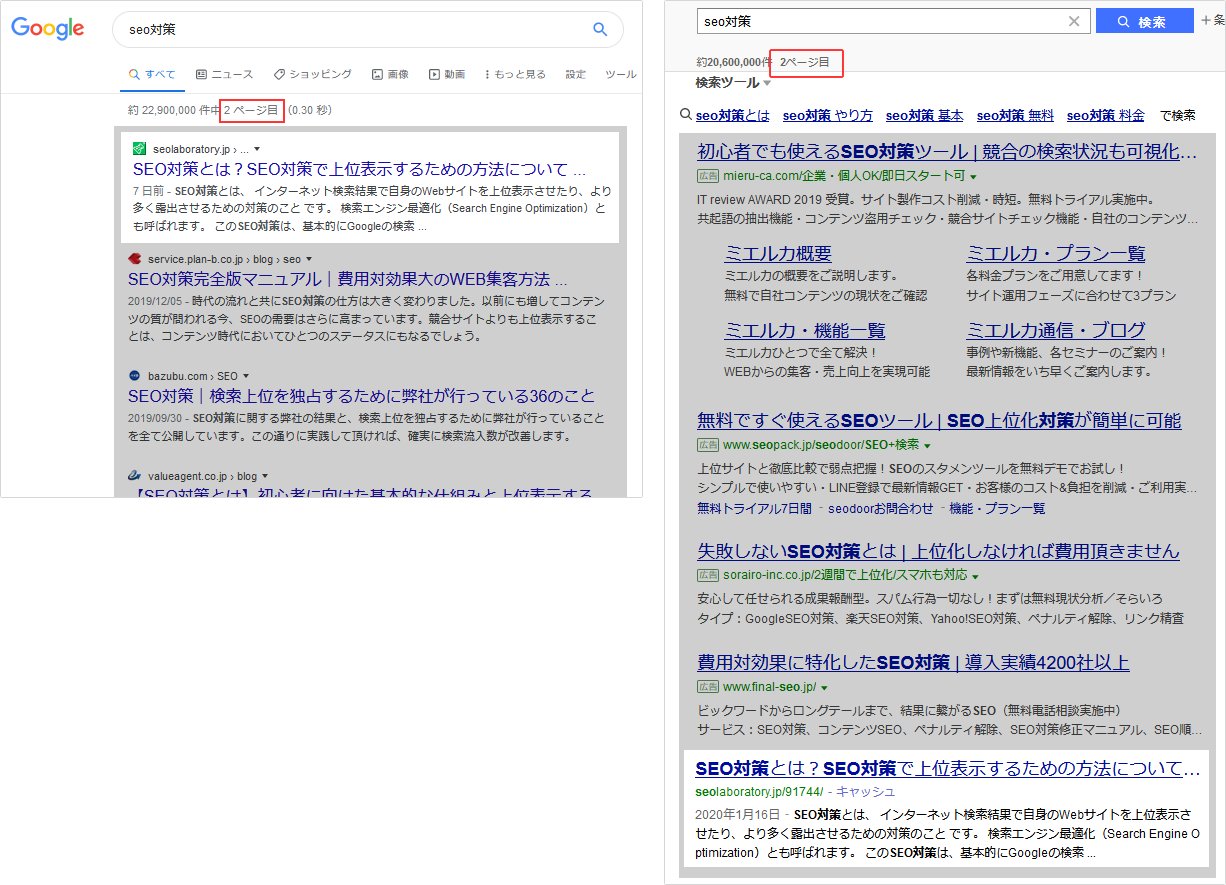
Task: Click the Yahoo blue 検索 button
Action: point(1144,21)
